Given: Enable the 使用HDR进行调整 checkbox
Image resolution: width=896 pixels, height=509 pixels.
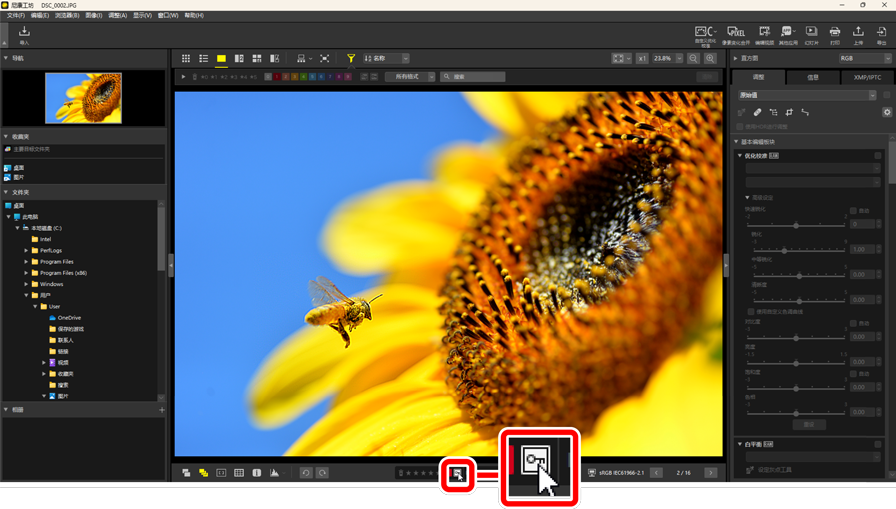Looking at the screenshot, I should [x=740, y=127].
